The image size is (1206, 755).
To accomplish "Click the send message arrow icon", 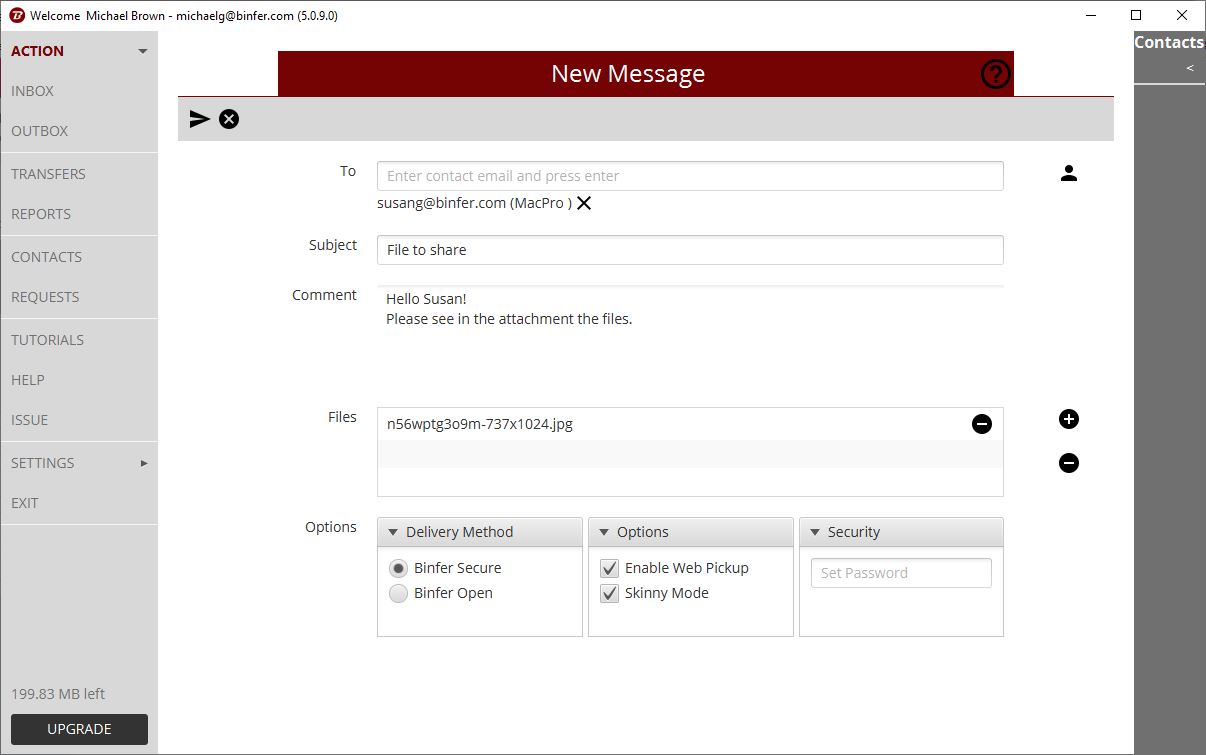I will pyautogui.click(x=200, y=119).
